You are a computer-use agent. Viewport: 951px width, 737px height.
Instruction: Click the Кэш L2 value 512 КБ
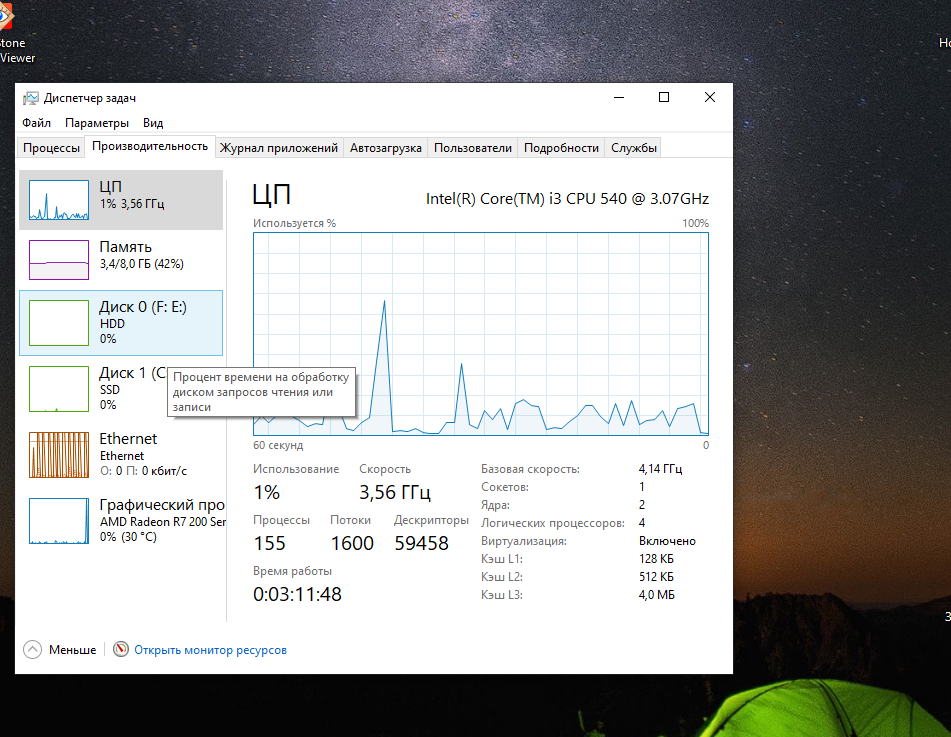click(656, 577)
